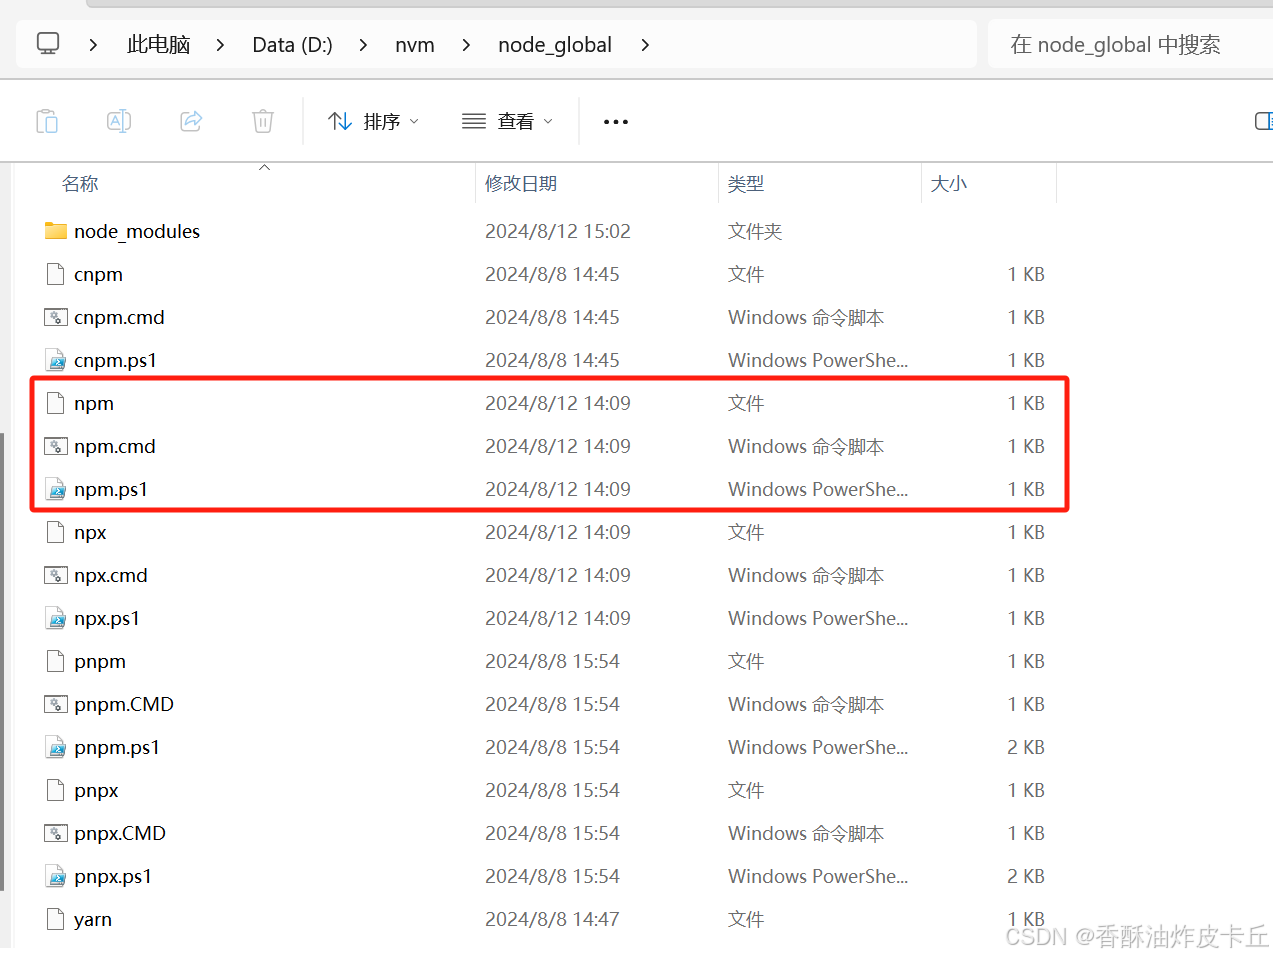
Task: Click node_global in the breadcrumb path
Action: point(555,45)
